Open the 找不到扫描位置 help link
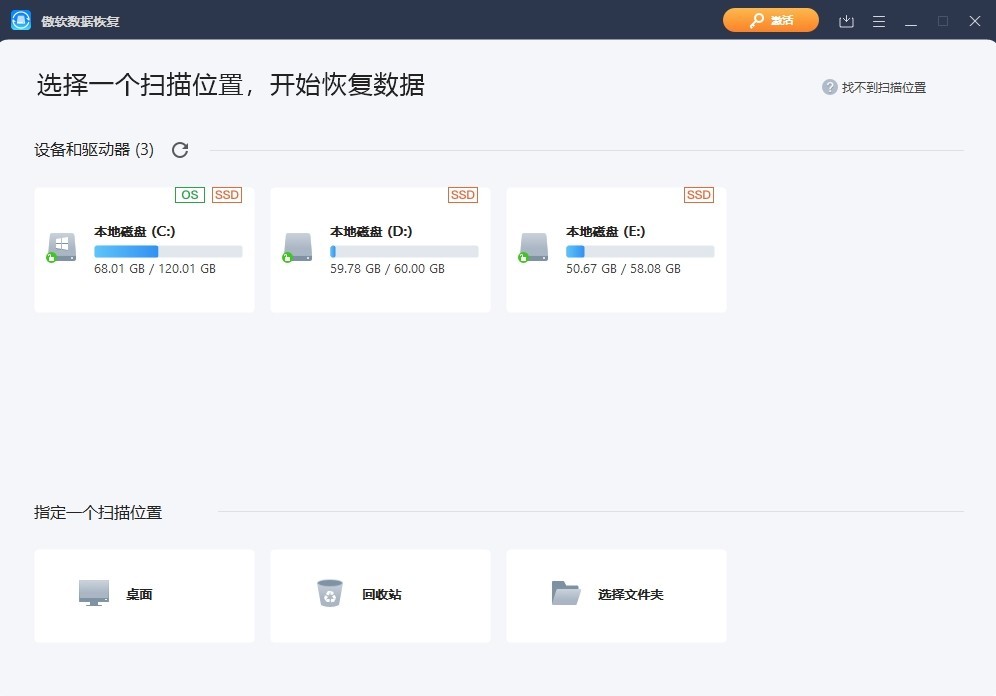 point(883,88)
